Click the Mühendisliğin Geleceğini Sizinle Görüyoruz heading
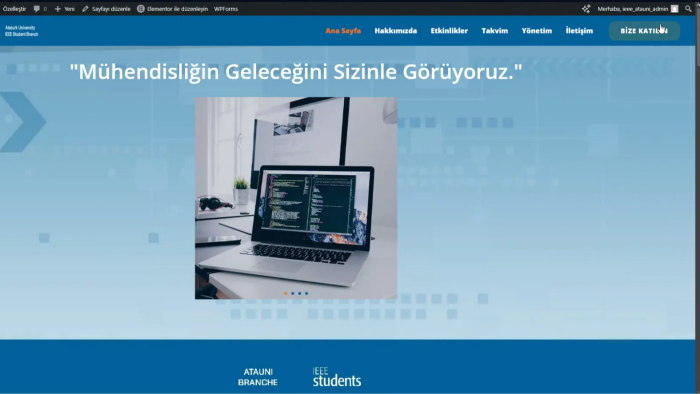 296,71
